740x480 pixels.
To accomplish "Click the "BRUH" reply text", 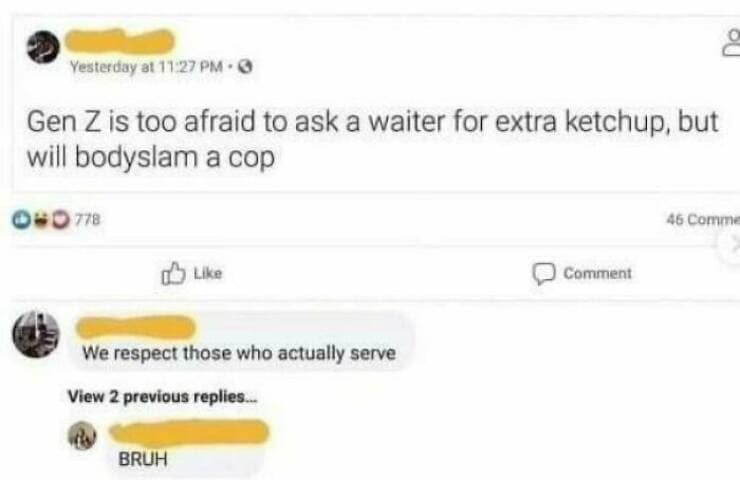I will point(143,459).
